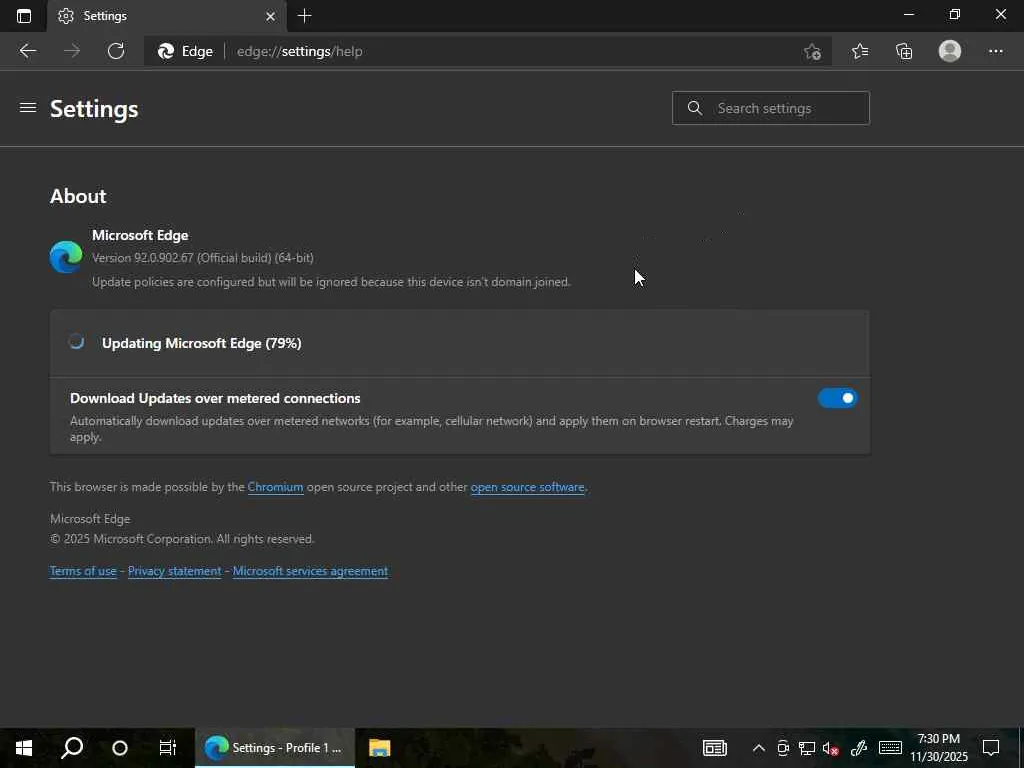Switch to Edge Settings taskbar item
Viewport: 1024px width, 768px height.
pyautogui.click(x=275, y=748)
